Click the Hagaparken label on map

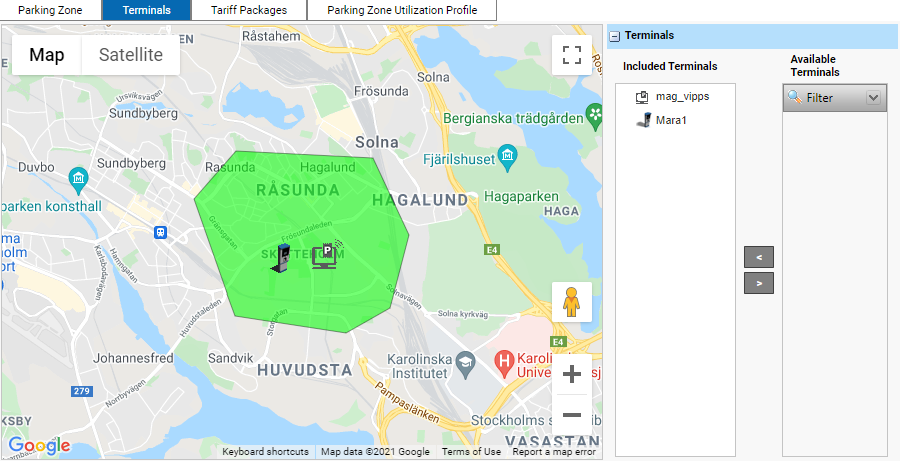[521, 196]
